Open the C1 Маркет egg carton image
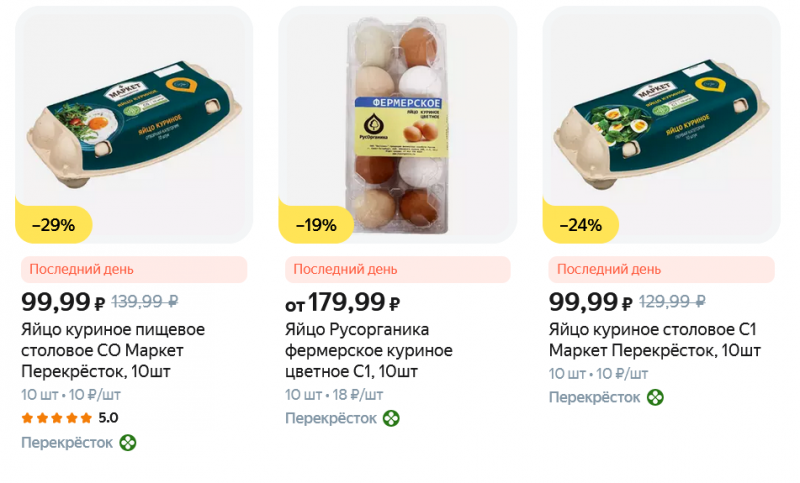 point(661,115)
